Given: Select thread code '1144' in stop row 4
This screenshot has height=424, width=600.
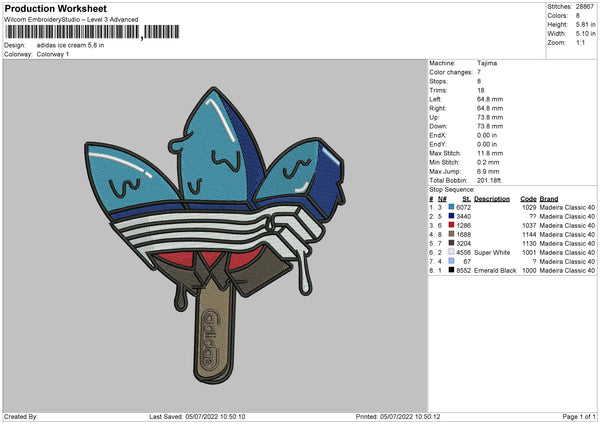Looking at the screenshot, I should [x=529, y=235].
